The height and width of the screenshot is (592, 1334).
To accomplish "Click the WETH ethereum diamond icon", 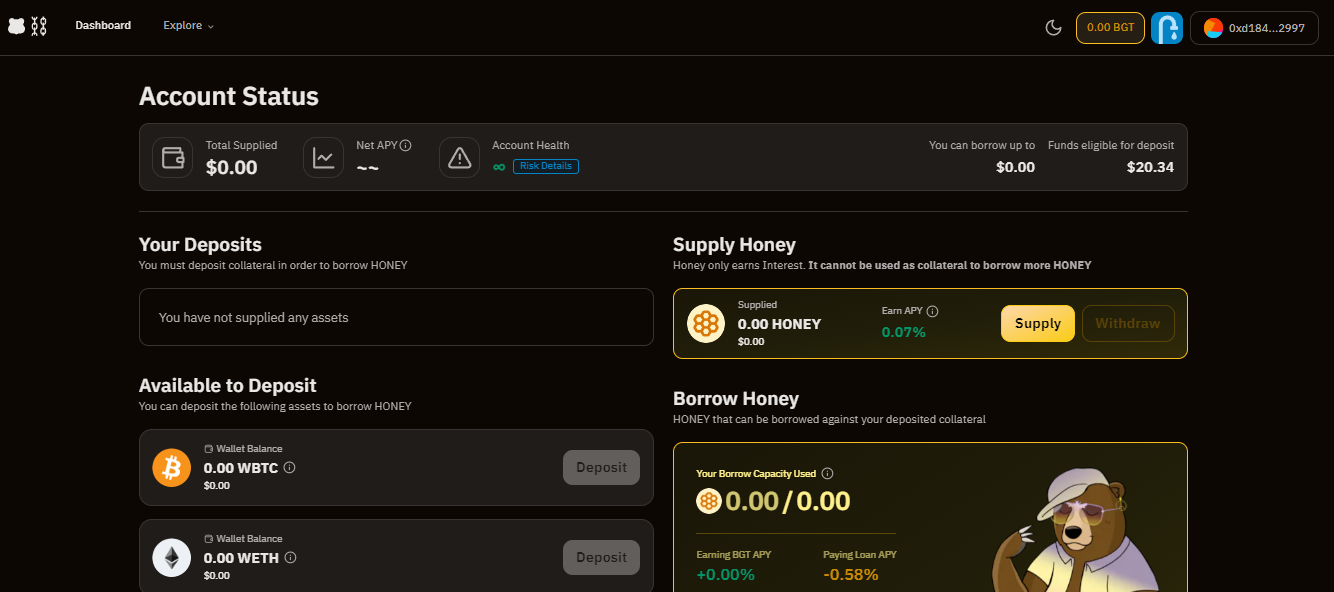I will pyautogui.click(x=171, y=557).
